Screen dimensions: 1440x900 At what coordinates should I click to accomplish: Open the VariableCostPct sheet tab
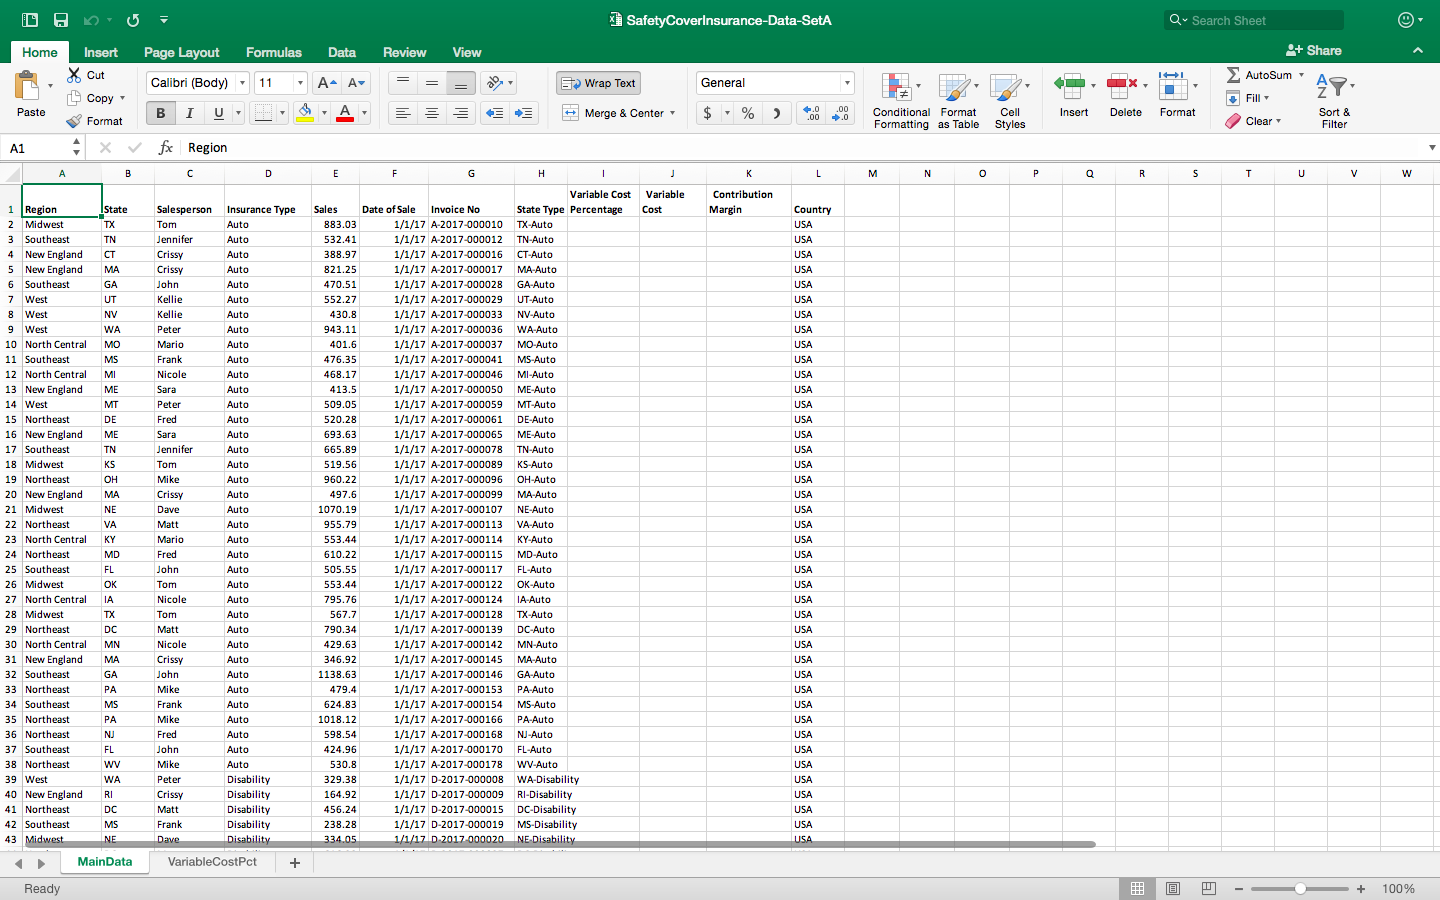[x=212, y=861]
